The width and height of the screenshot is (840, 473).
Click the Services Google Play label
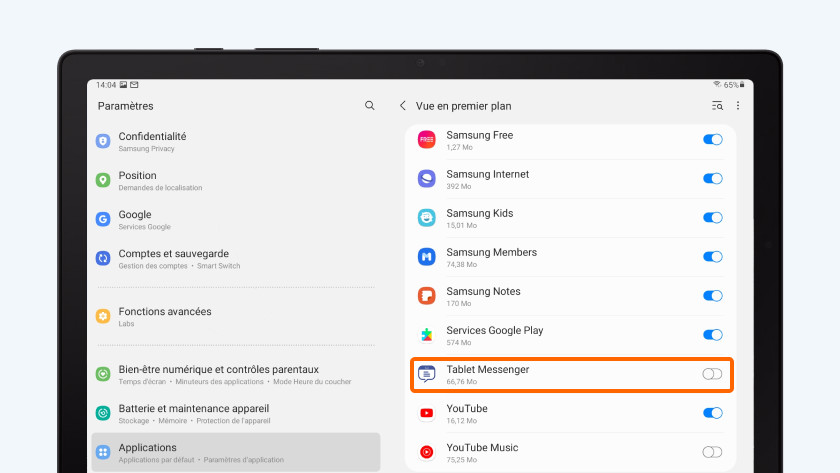[494, 331]
